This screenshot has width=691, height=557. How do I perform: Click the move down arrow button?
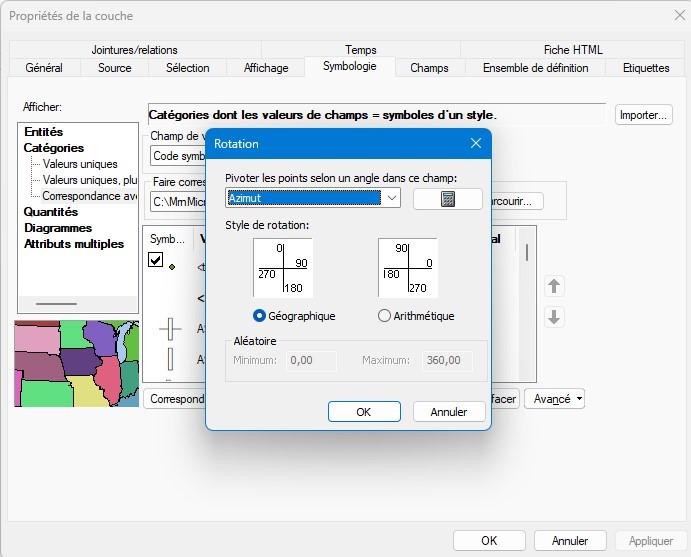(554, 317)
